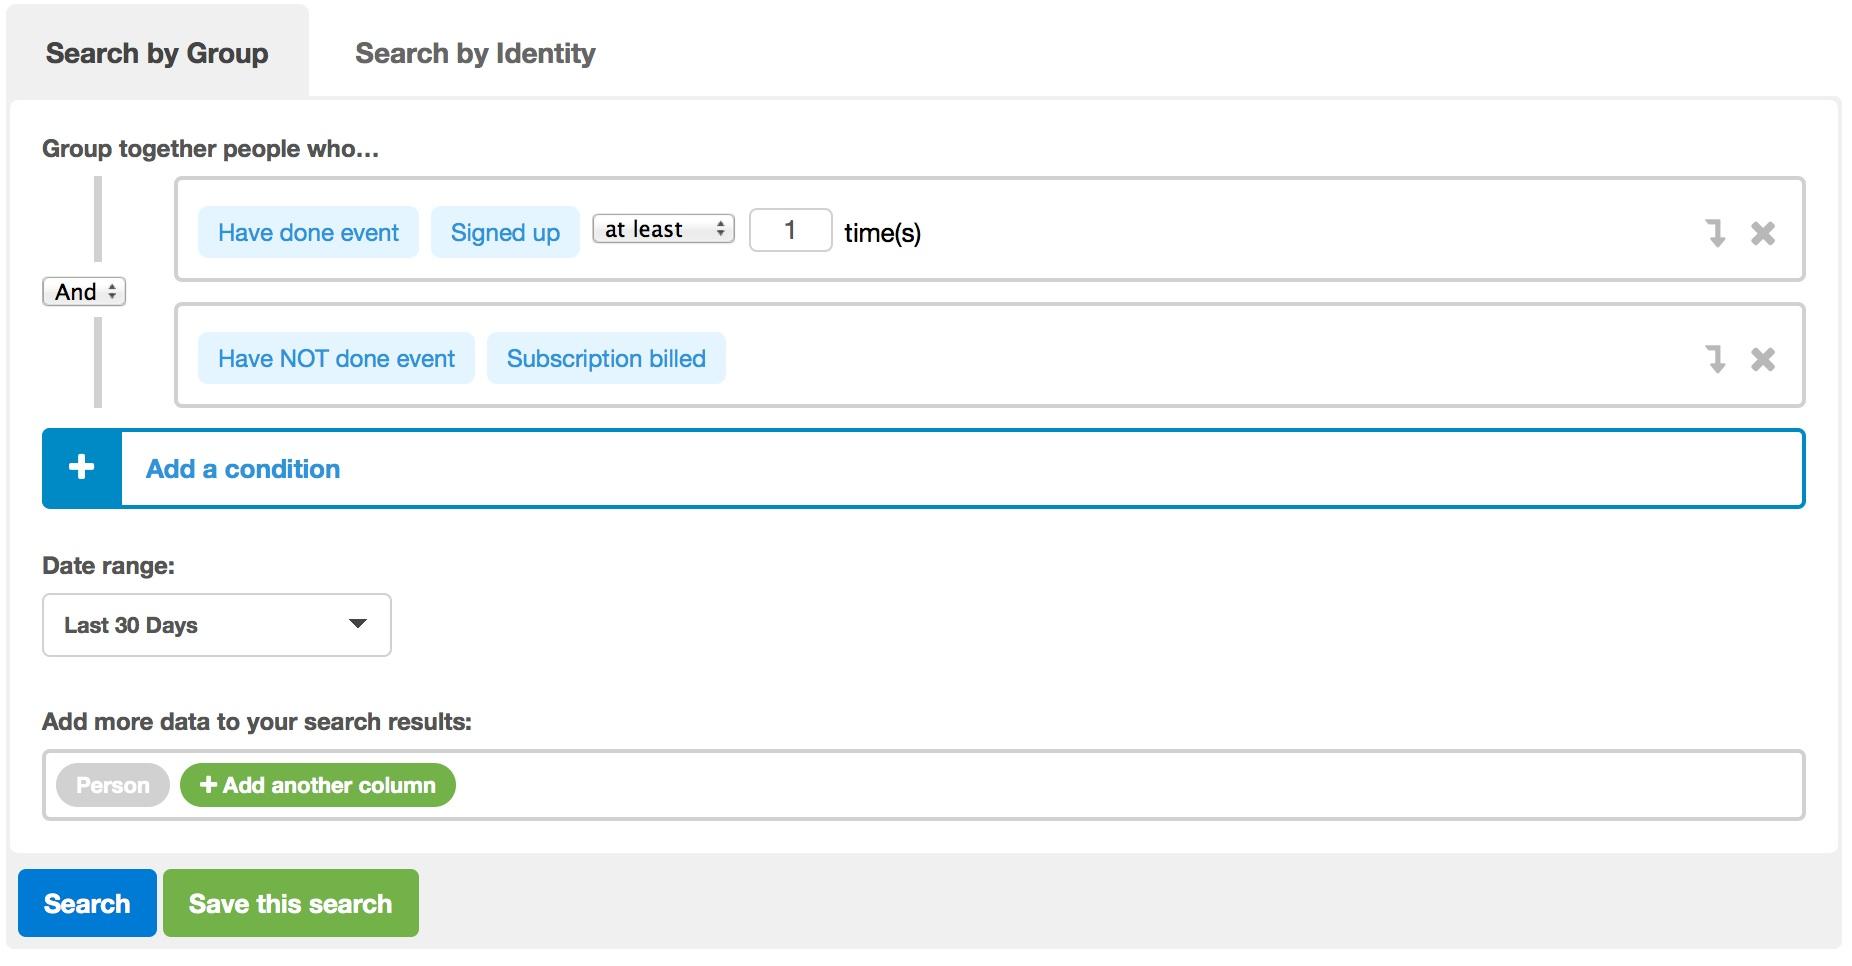The width and height of the screenshot is (1852, 966).
Task: Click the Subscription billed event tag
Action: tap(606, 358)
